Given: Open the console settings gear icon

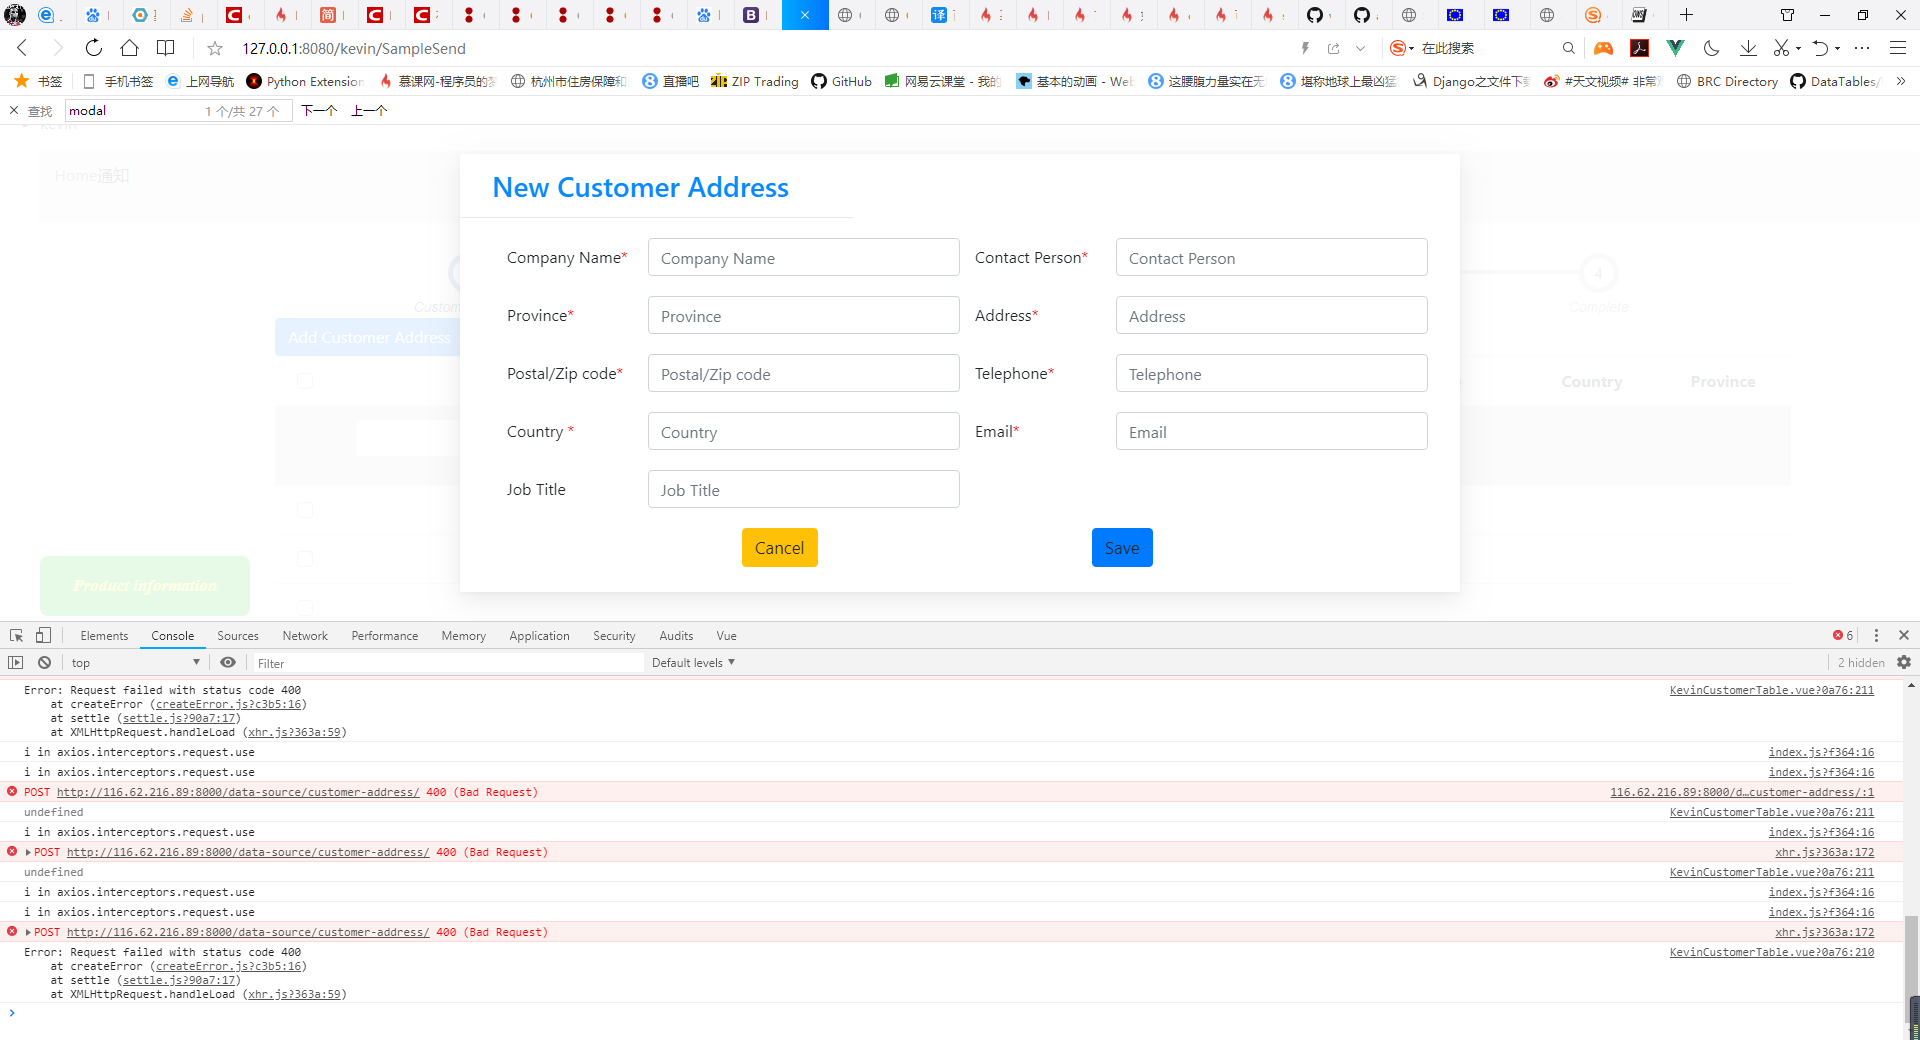Looking at the screenshot, I should pyautogui.click(x=1904, y=662).
